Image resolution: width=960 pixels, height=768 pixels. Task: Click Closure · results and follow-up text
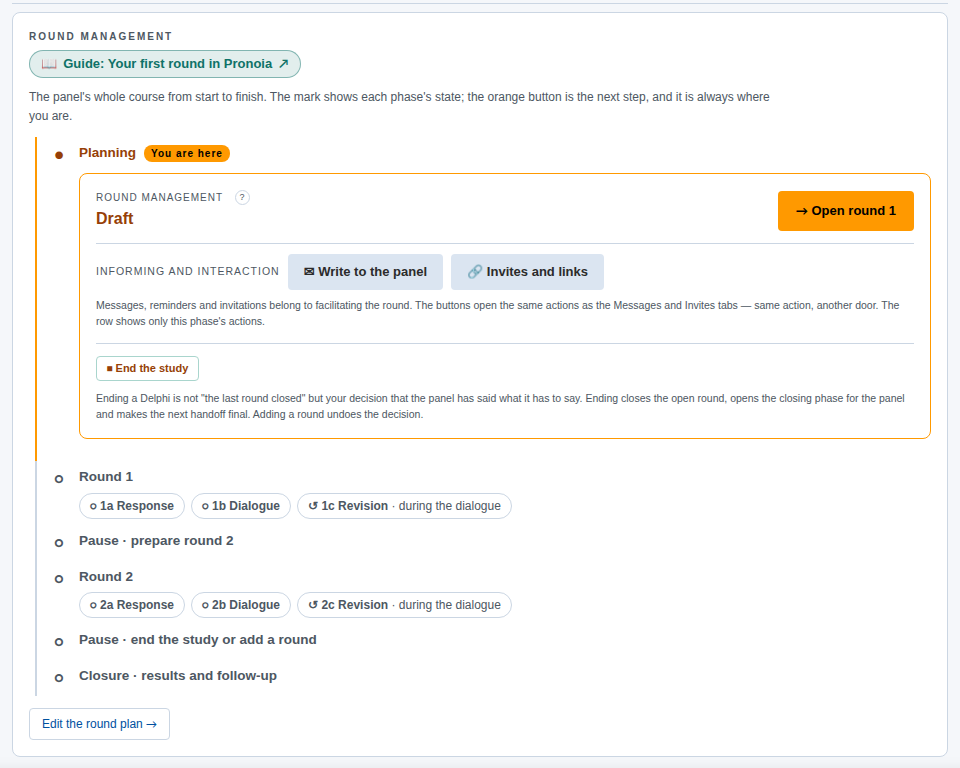(178, 676)
